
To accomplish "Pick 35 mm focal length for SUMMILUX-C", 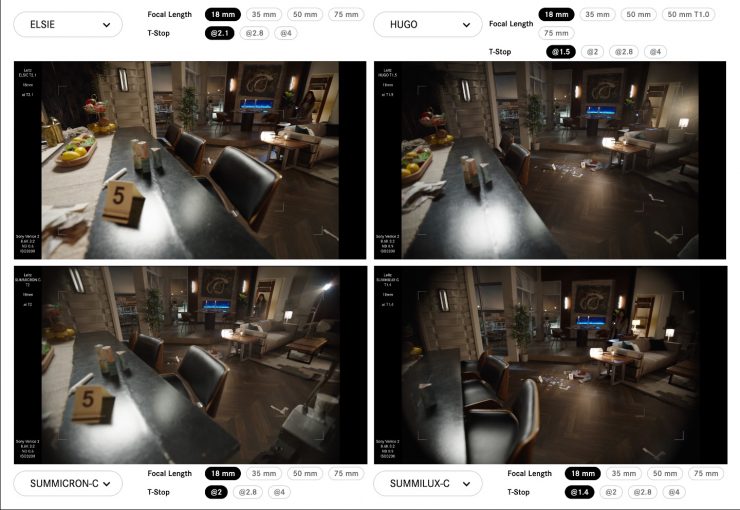I will pos(622,473).
